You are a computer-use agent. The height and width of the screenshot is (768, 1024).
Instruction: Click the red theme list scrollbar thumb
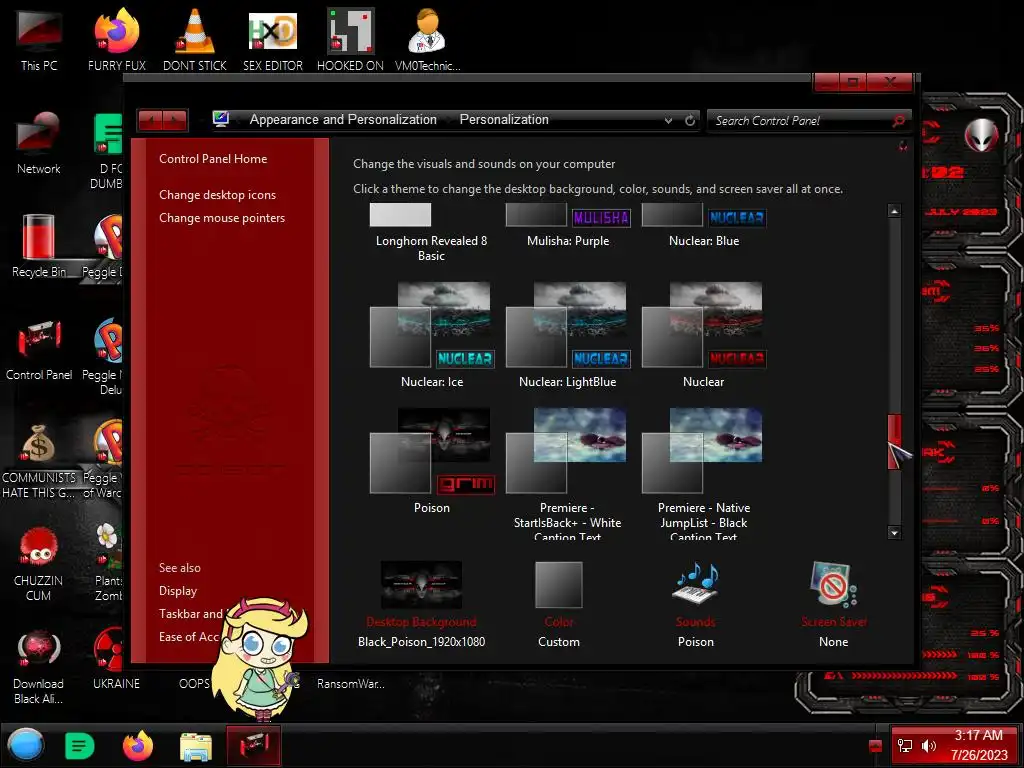coord(894,441)
